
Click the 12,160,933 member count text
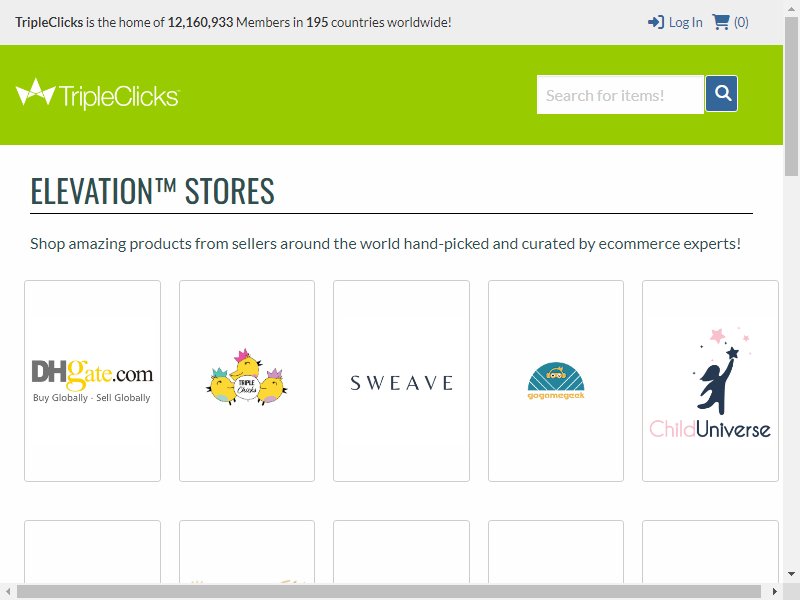tap(200, 22)
